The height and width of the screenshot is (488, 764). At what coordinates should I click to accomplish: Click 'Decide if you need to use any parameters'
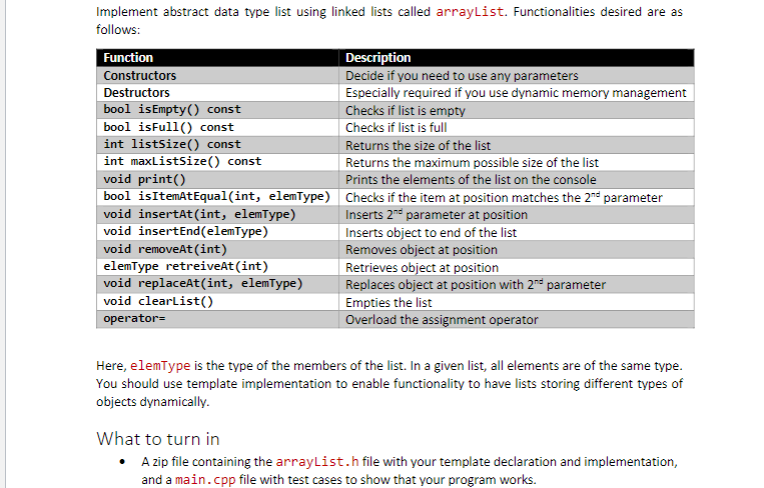(462, 75)
